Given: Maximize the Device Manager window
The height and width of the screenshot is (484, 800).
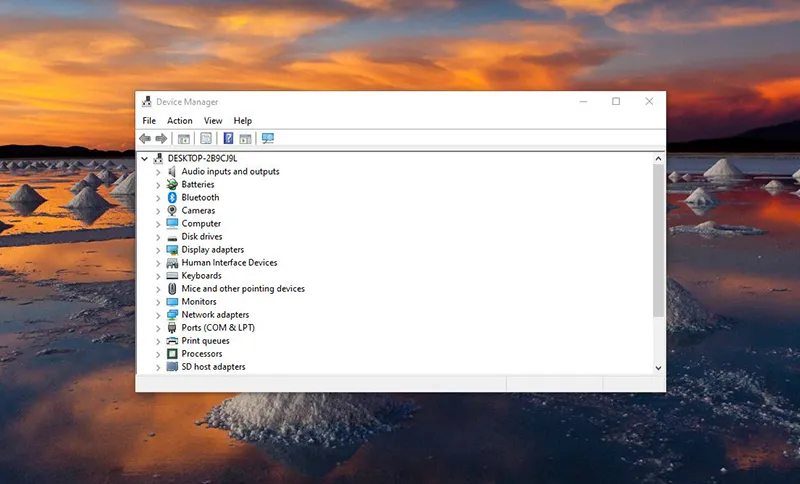Looking at the screenshot, I should 616,101.
